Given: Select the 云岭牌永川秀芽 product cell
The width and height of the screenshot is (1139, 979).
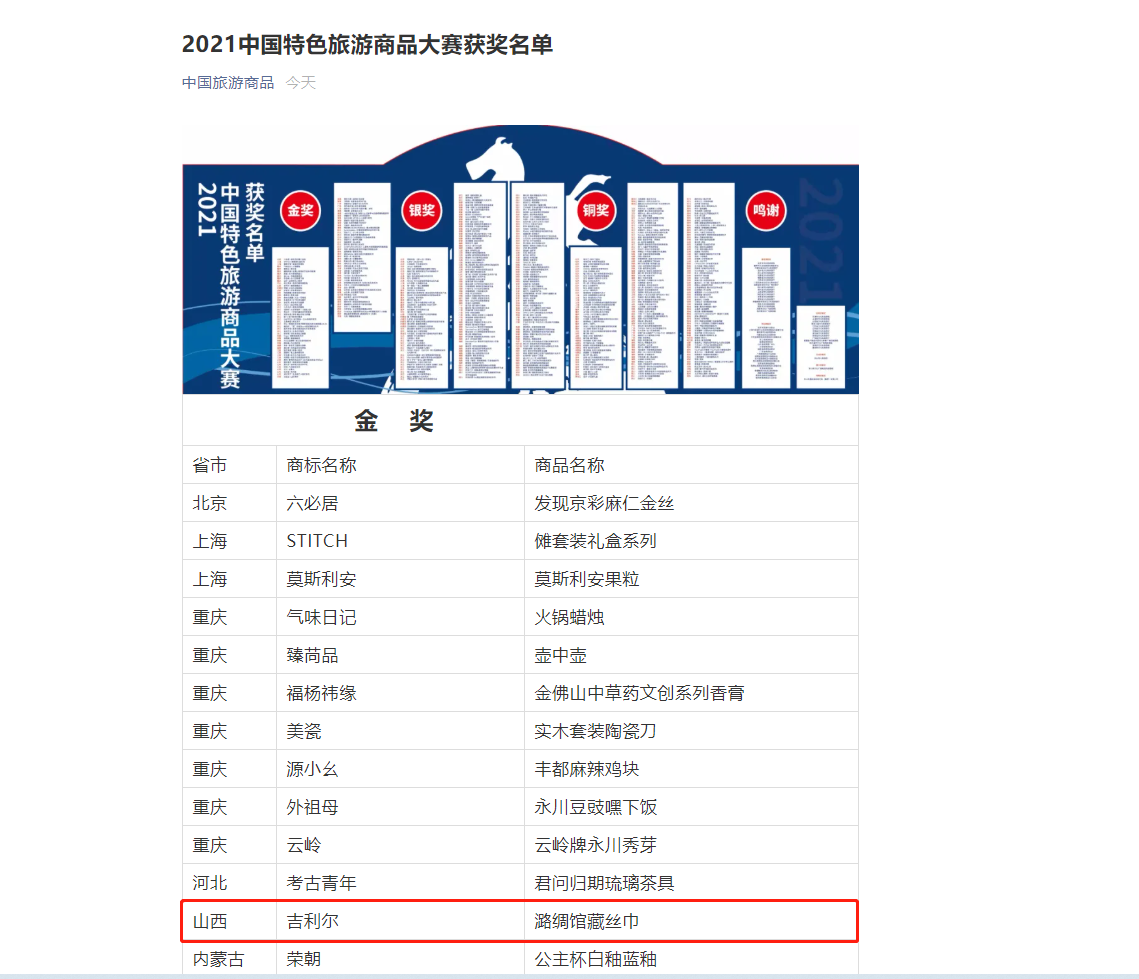Looking at the screenshot, I should click(x=691, y=845).
